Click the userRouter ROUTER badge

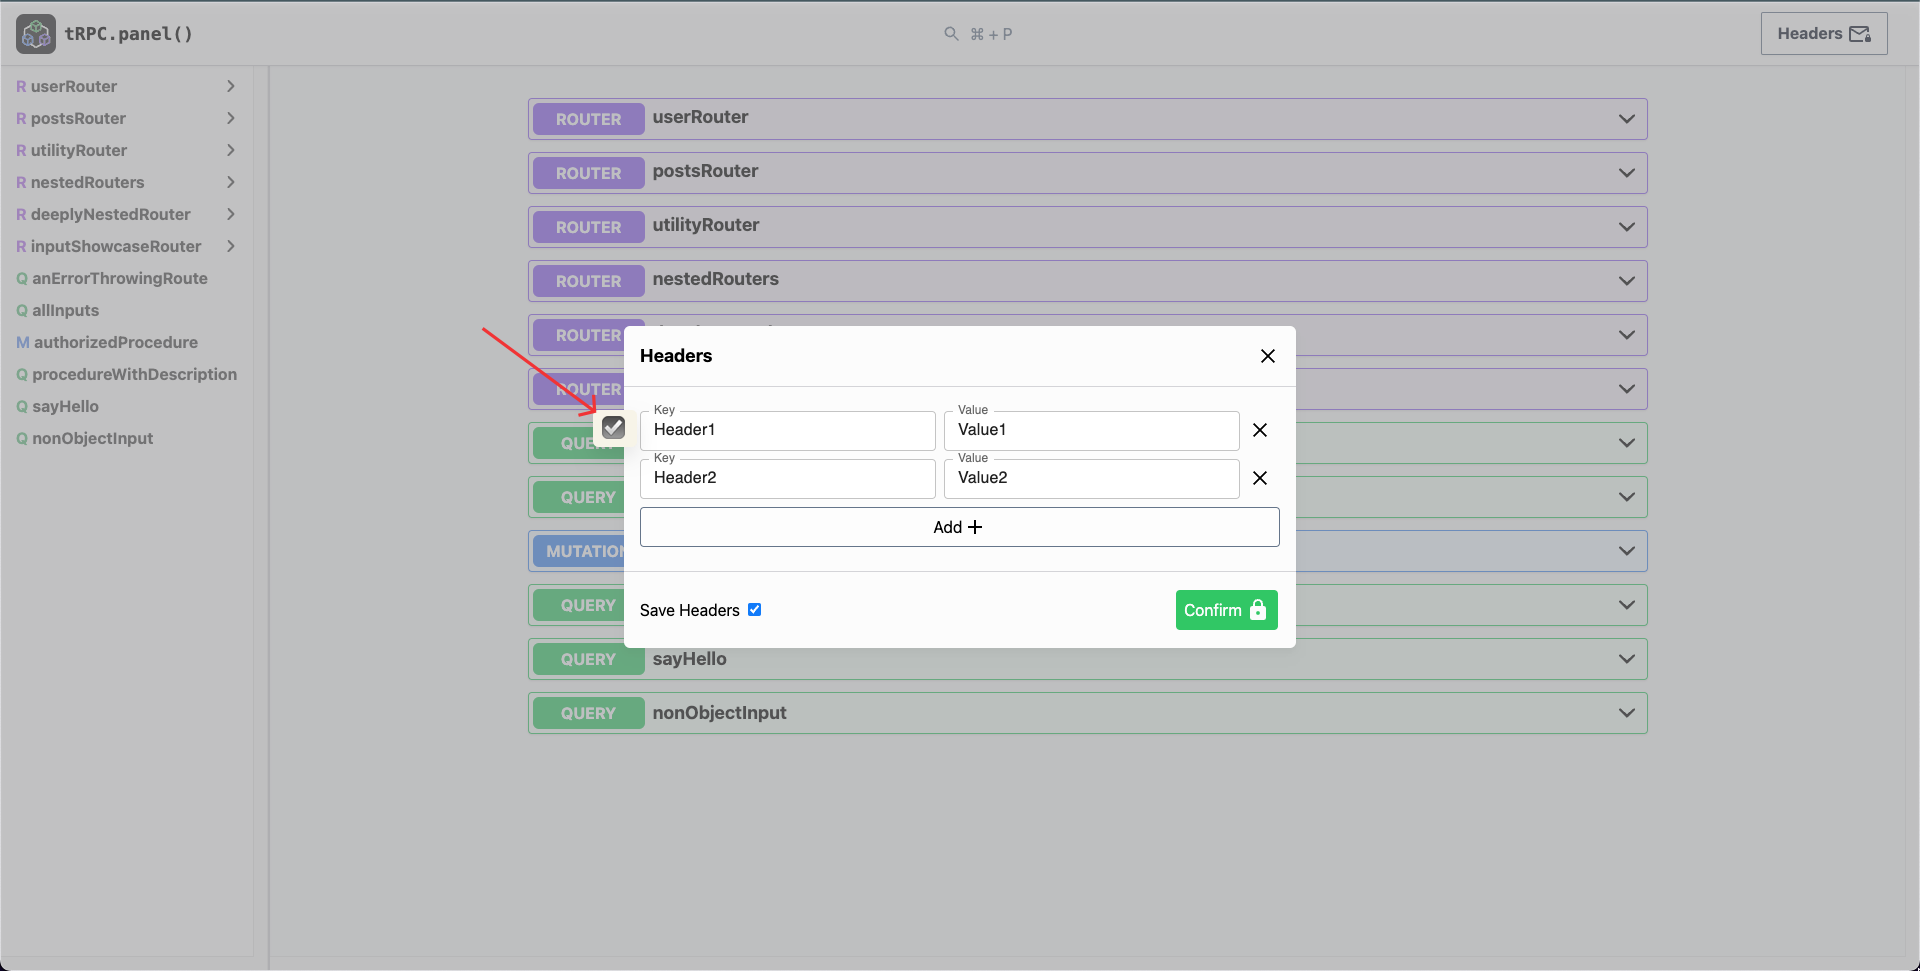tap(588, 119)
